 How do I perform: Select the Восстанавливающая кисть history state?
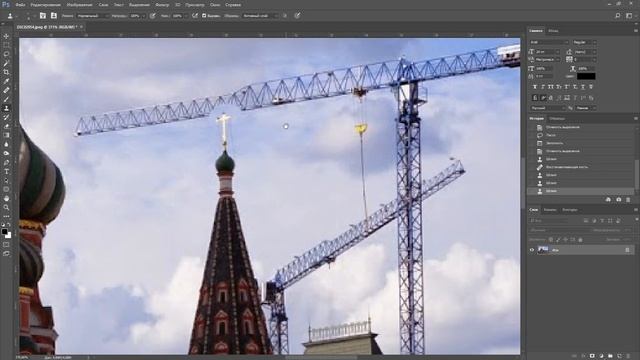[567, 167]
